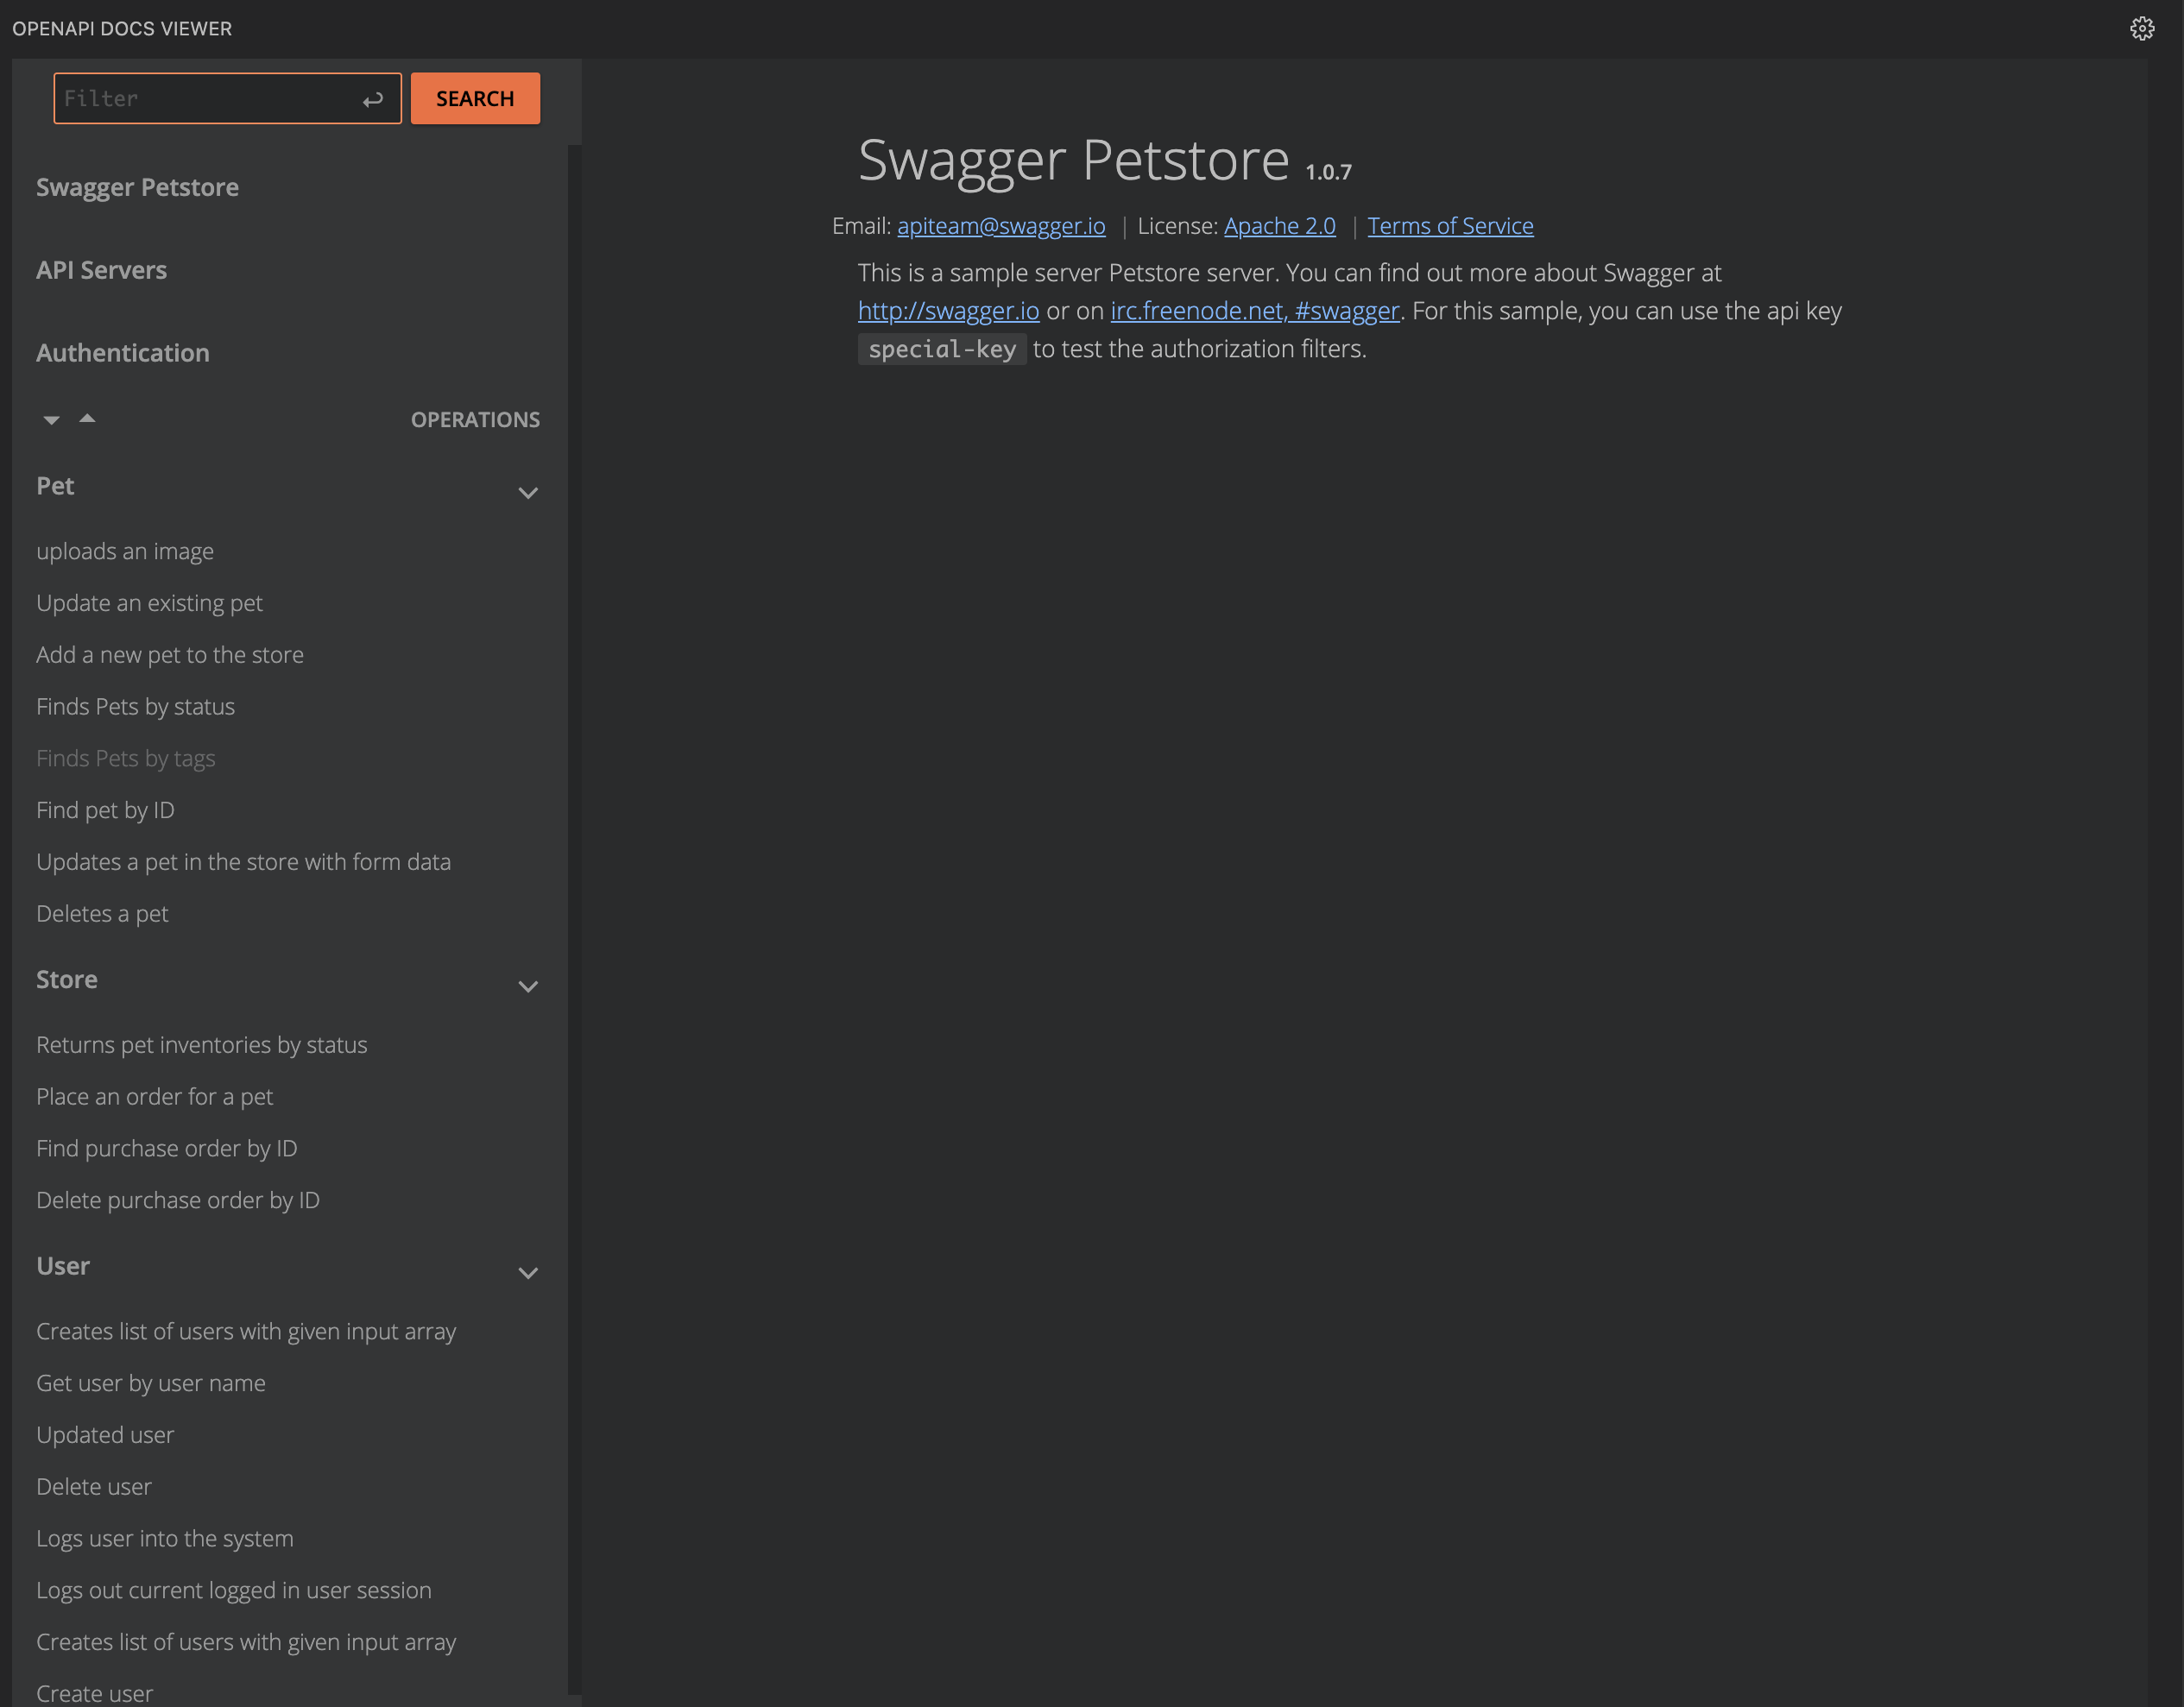
Task: Expand all operations with down triangle
Action: click(x=51, y=420)
